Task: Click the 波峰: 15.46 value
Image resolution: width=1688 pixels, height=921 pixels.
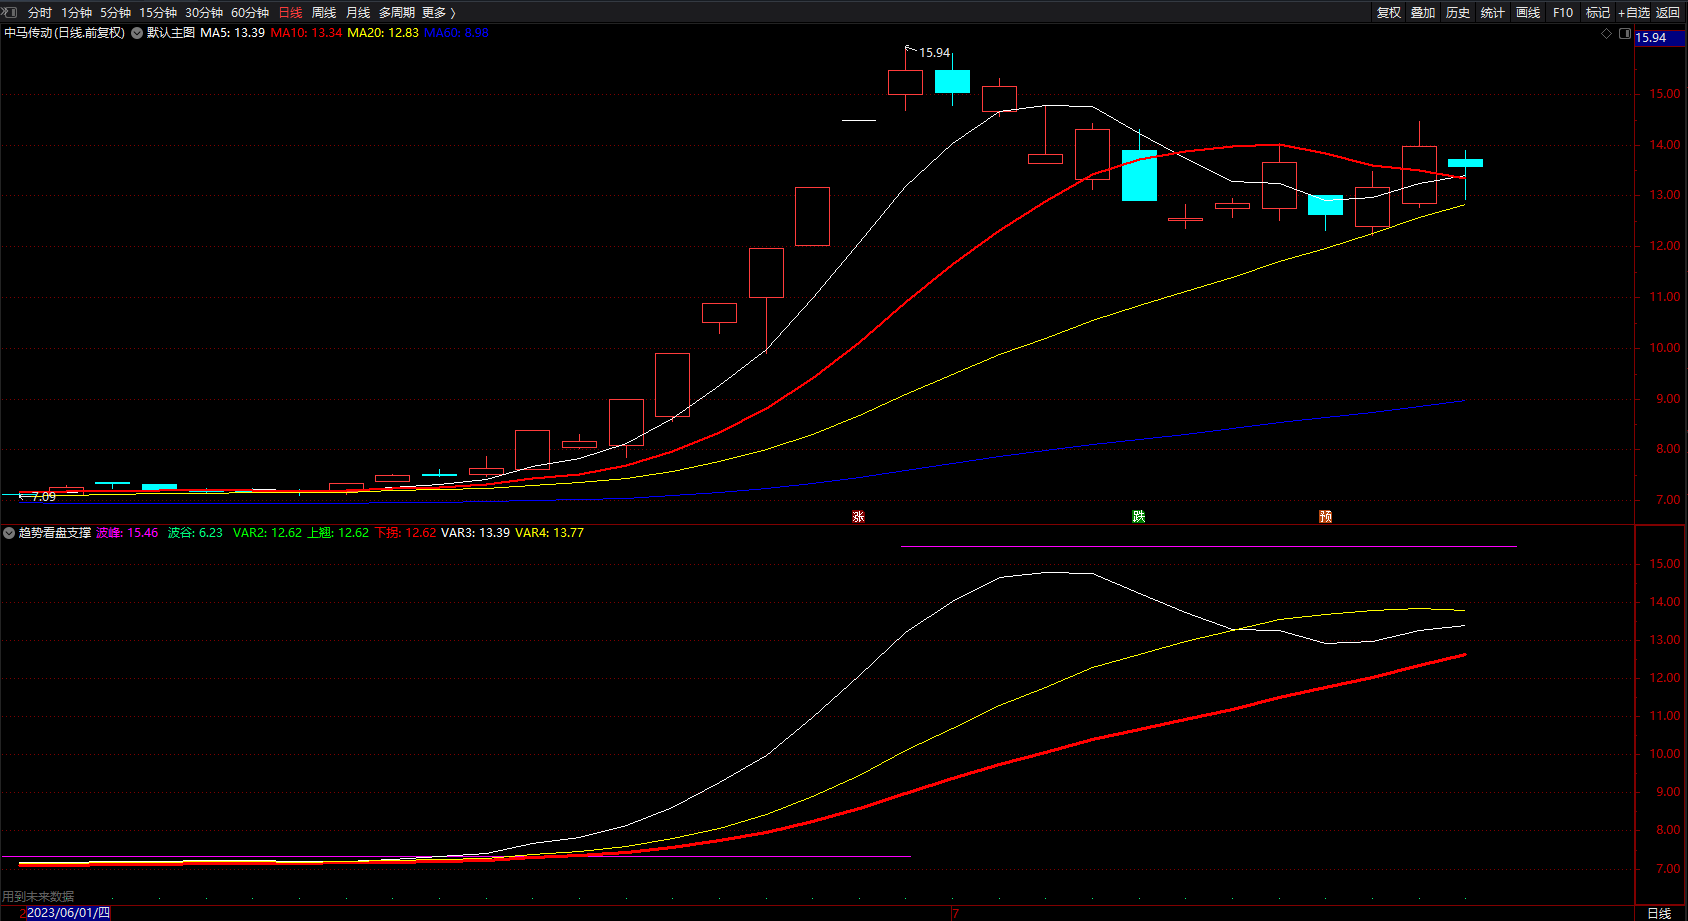Action: tap(127, 533)
